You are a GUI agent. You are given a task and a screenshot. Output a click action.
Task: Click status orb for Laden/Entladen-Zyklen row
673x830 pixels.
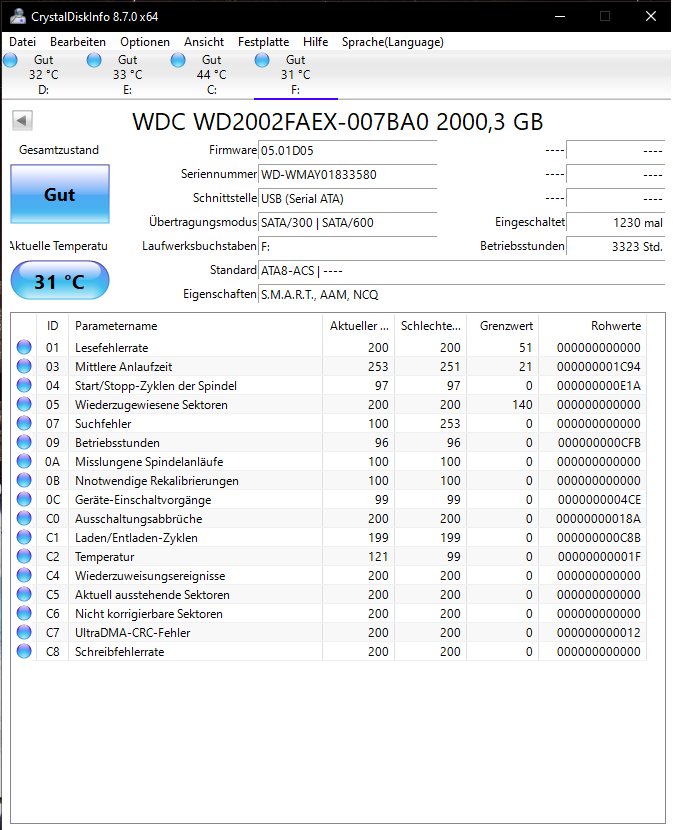pos(24,537)
